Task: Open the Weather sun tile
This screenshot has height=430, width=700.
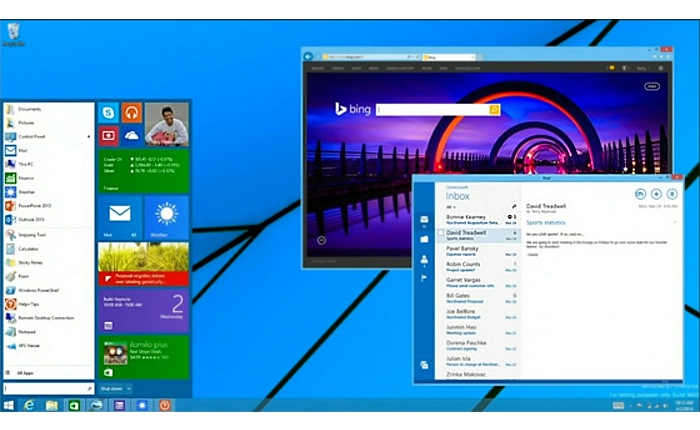Action: [x=167, y=217]
